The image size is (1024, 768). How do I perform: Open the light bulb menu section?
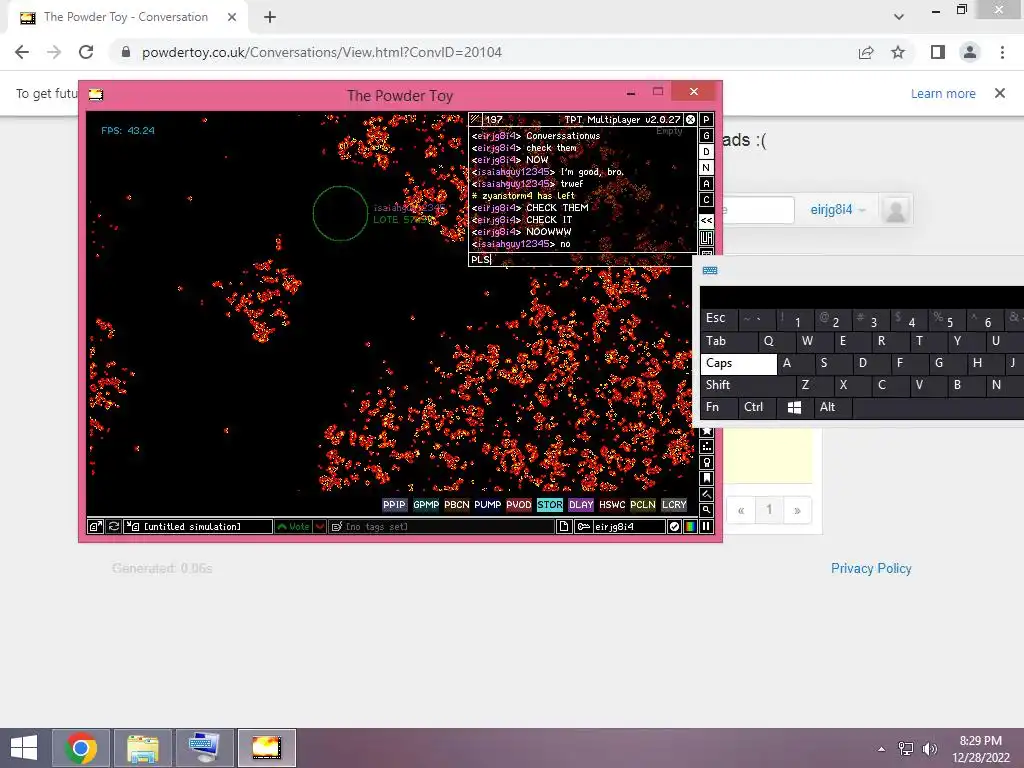coord(706,462)
